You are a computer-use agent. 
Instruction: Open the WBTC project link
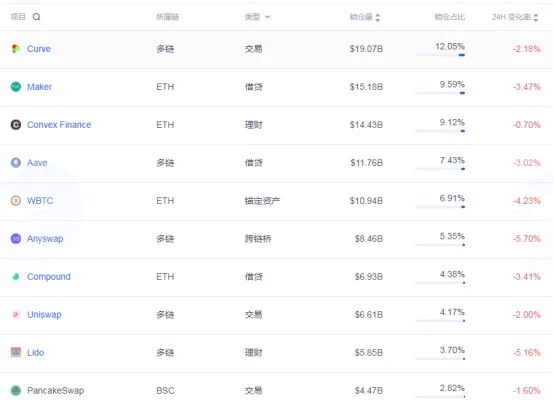(x=40, y=201)
